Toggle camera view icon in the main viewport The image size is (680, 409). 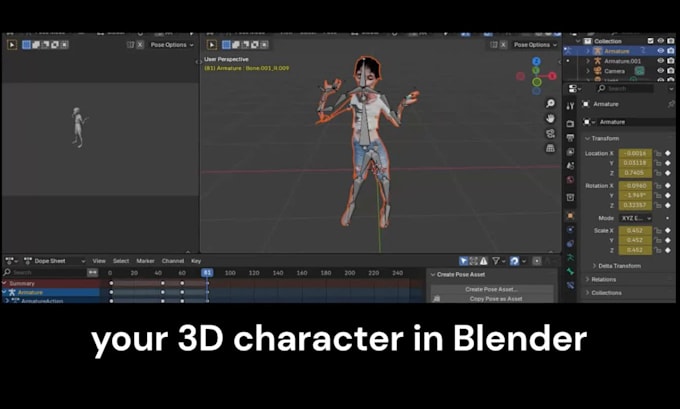click(550, 133)
